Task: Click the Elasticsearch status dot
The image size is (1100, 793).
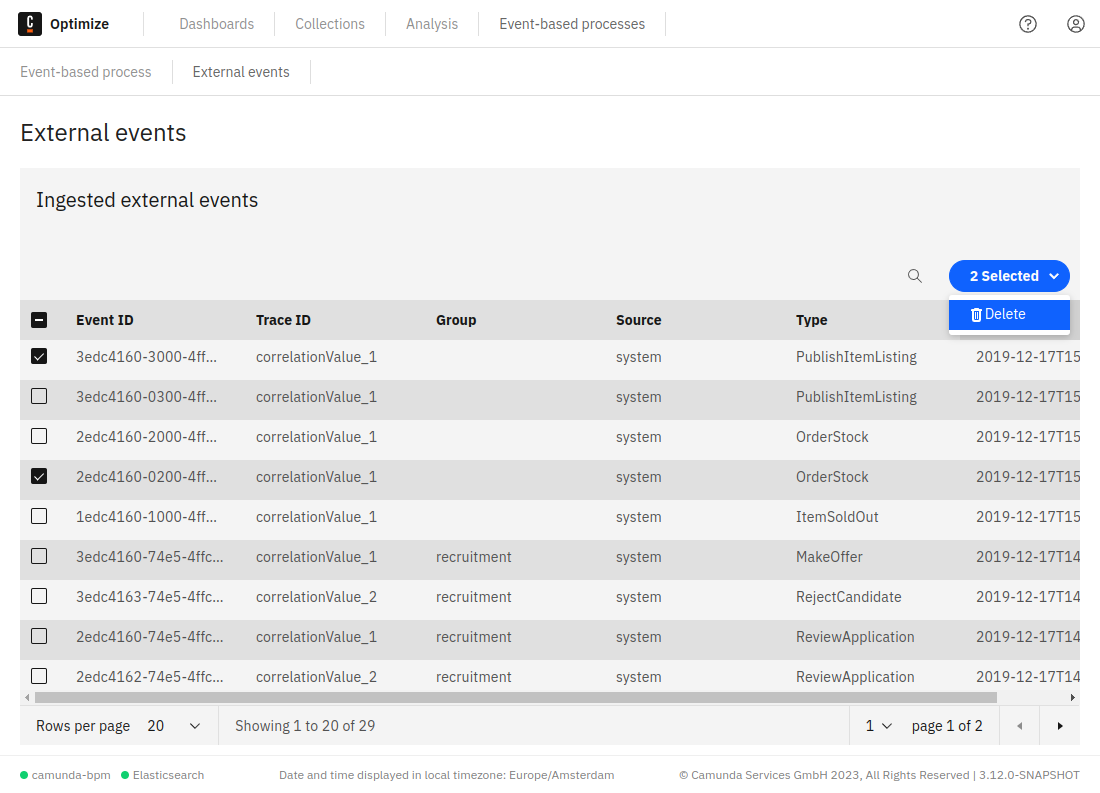Action: coord(126,775)
